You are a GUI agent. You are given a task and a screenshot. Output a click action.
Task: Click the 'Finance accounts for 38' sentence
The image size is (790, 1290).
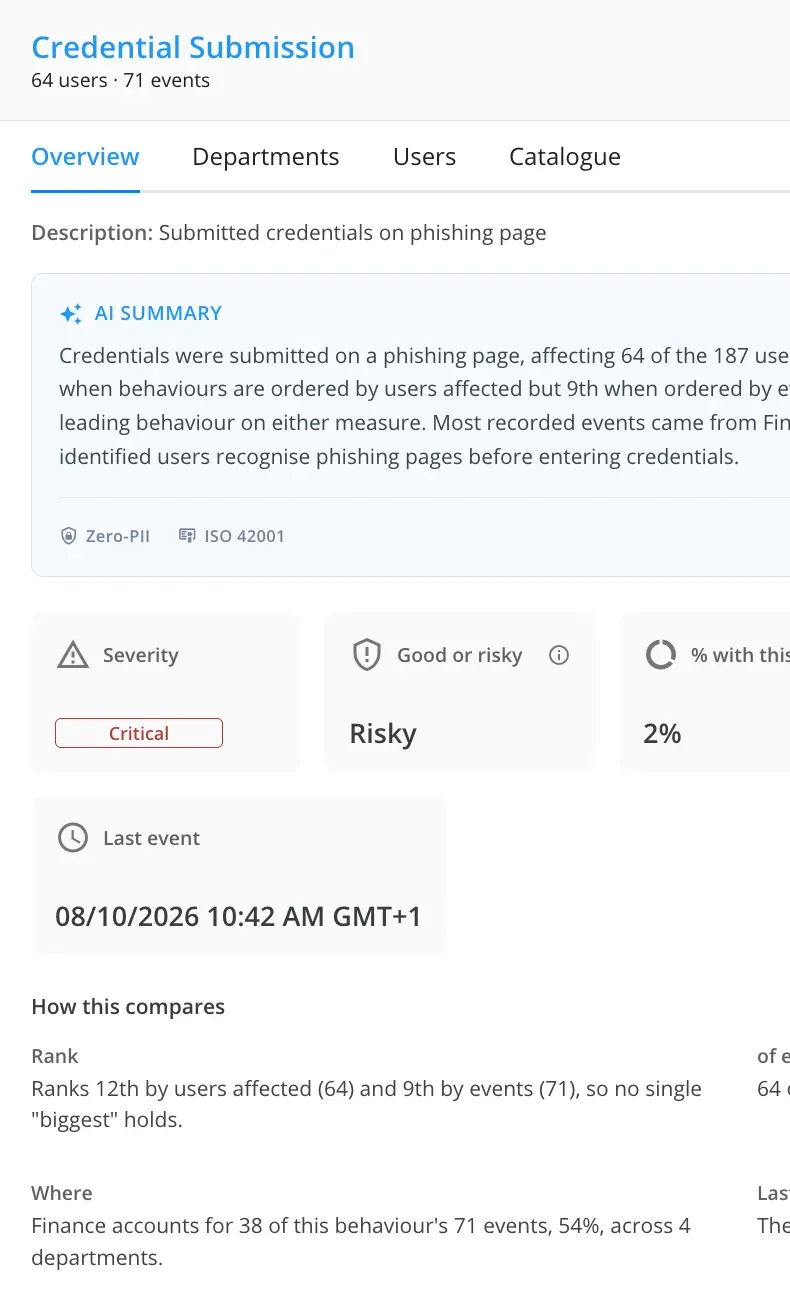pos(361,1241)
